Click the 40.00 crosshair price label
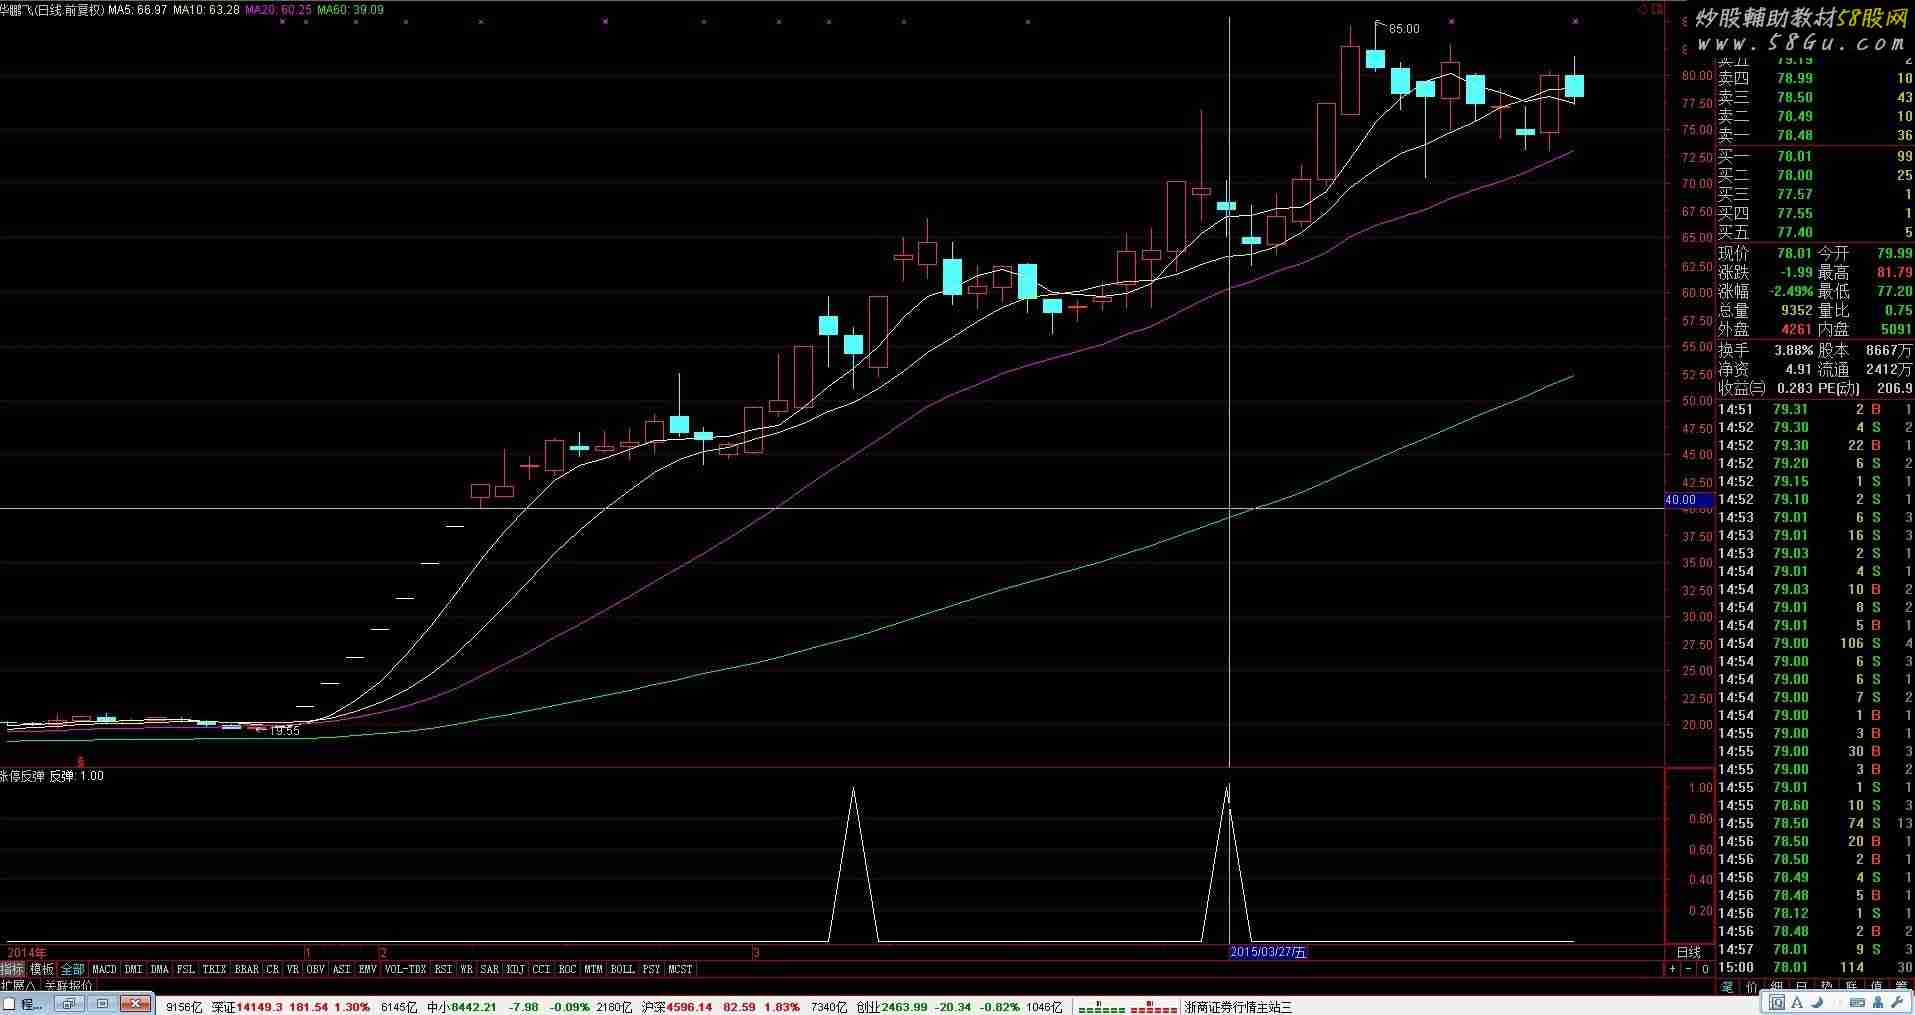Viewport: 1915px width, 1015px height. click(1689, 500)
